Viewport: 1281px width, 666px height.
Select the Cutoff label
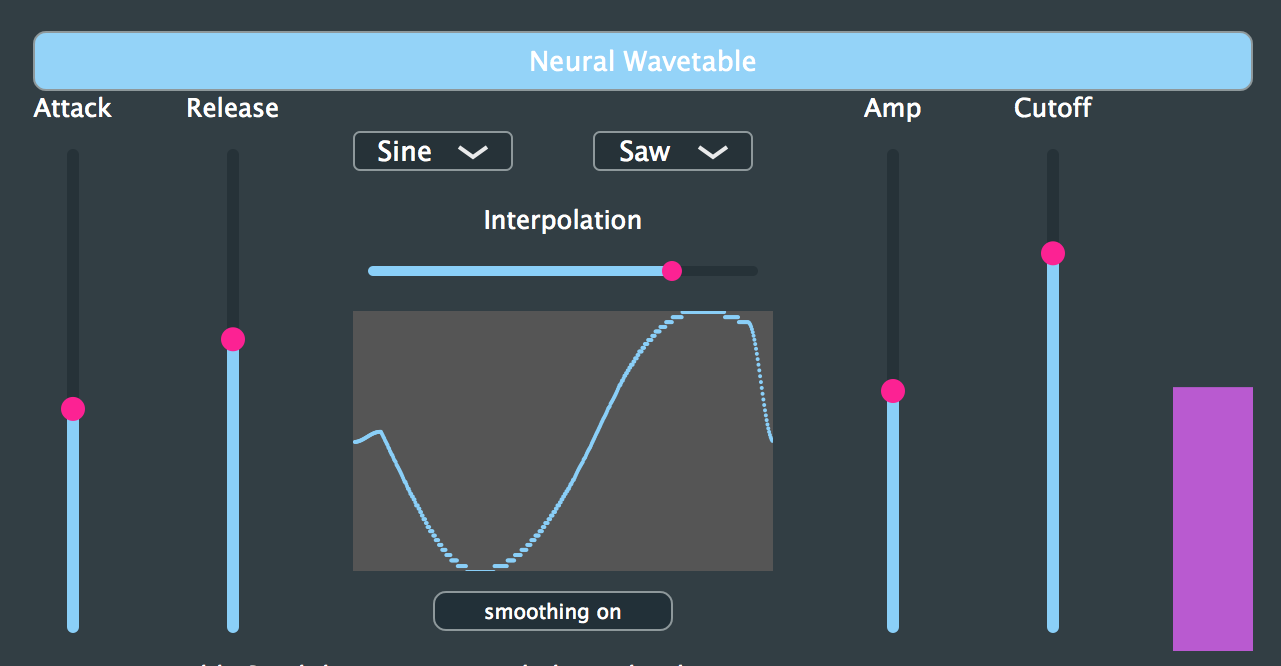[x=1052, y=108]
